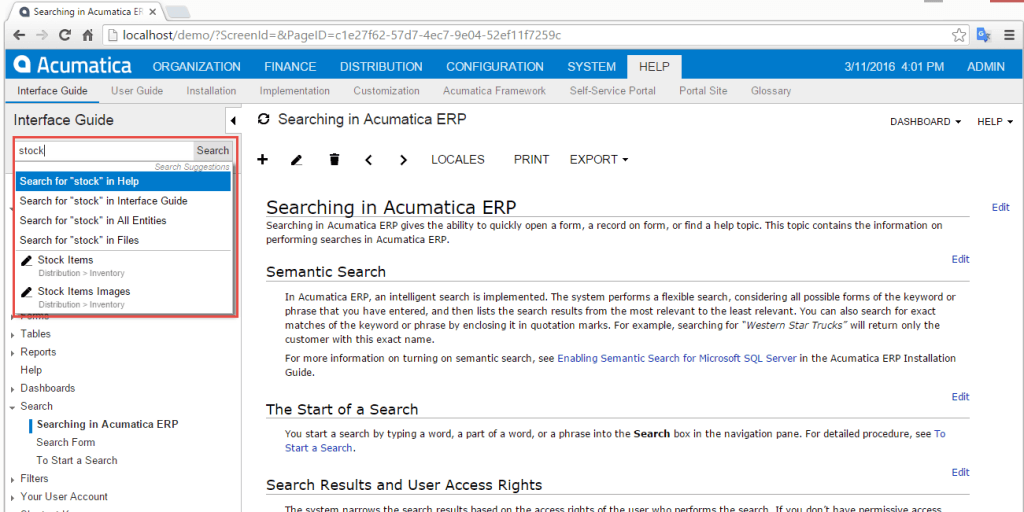Reload the page with refresh icon
Screen dimensions: 1024x512
click(65, 35)
